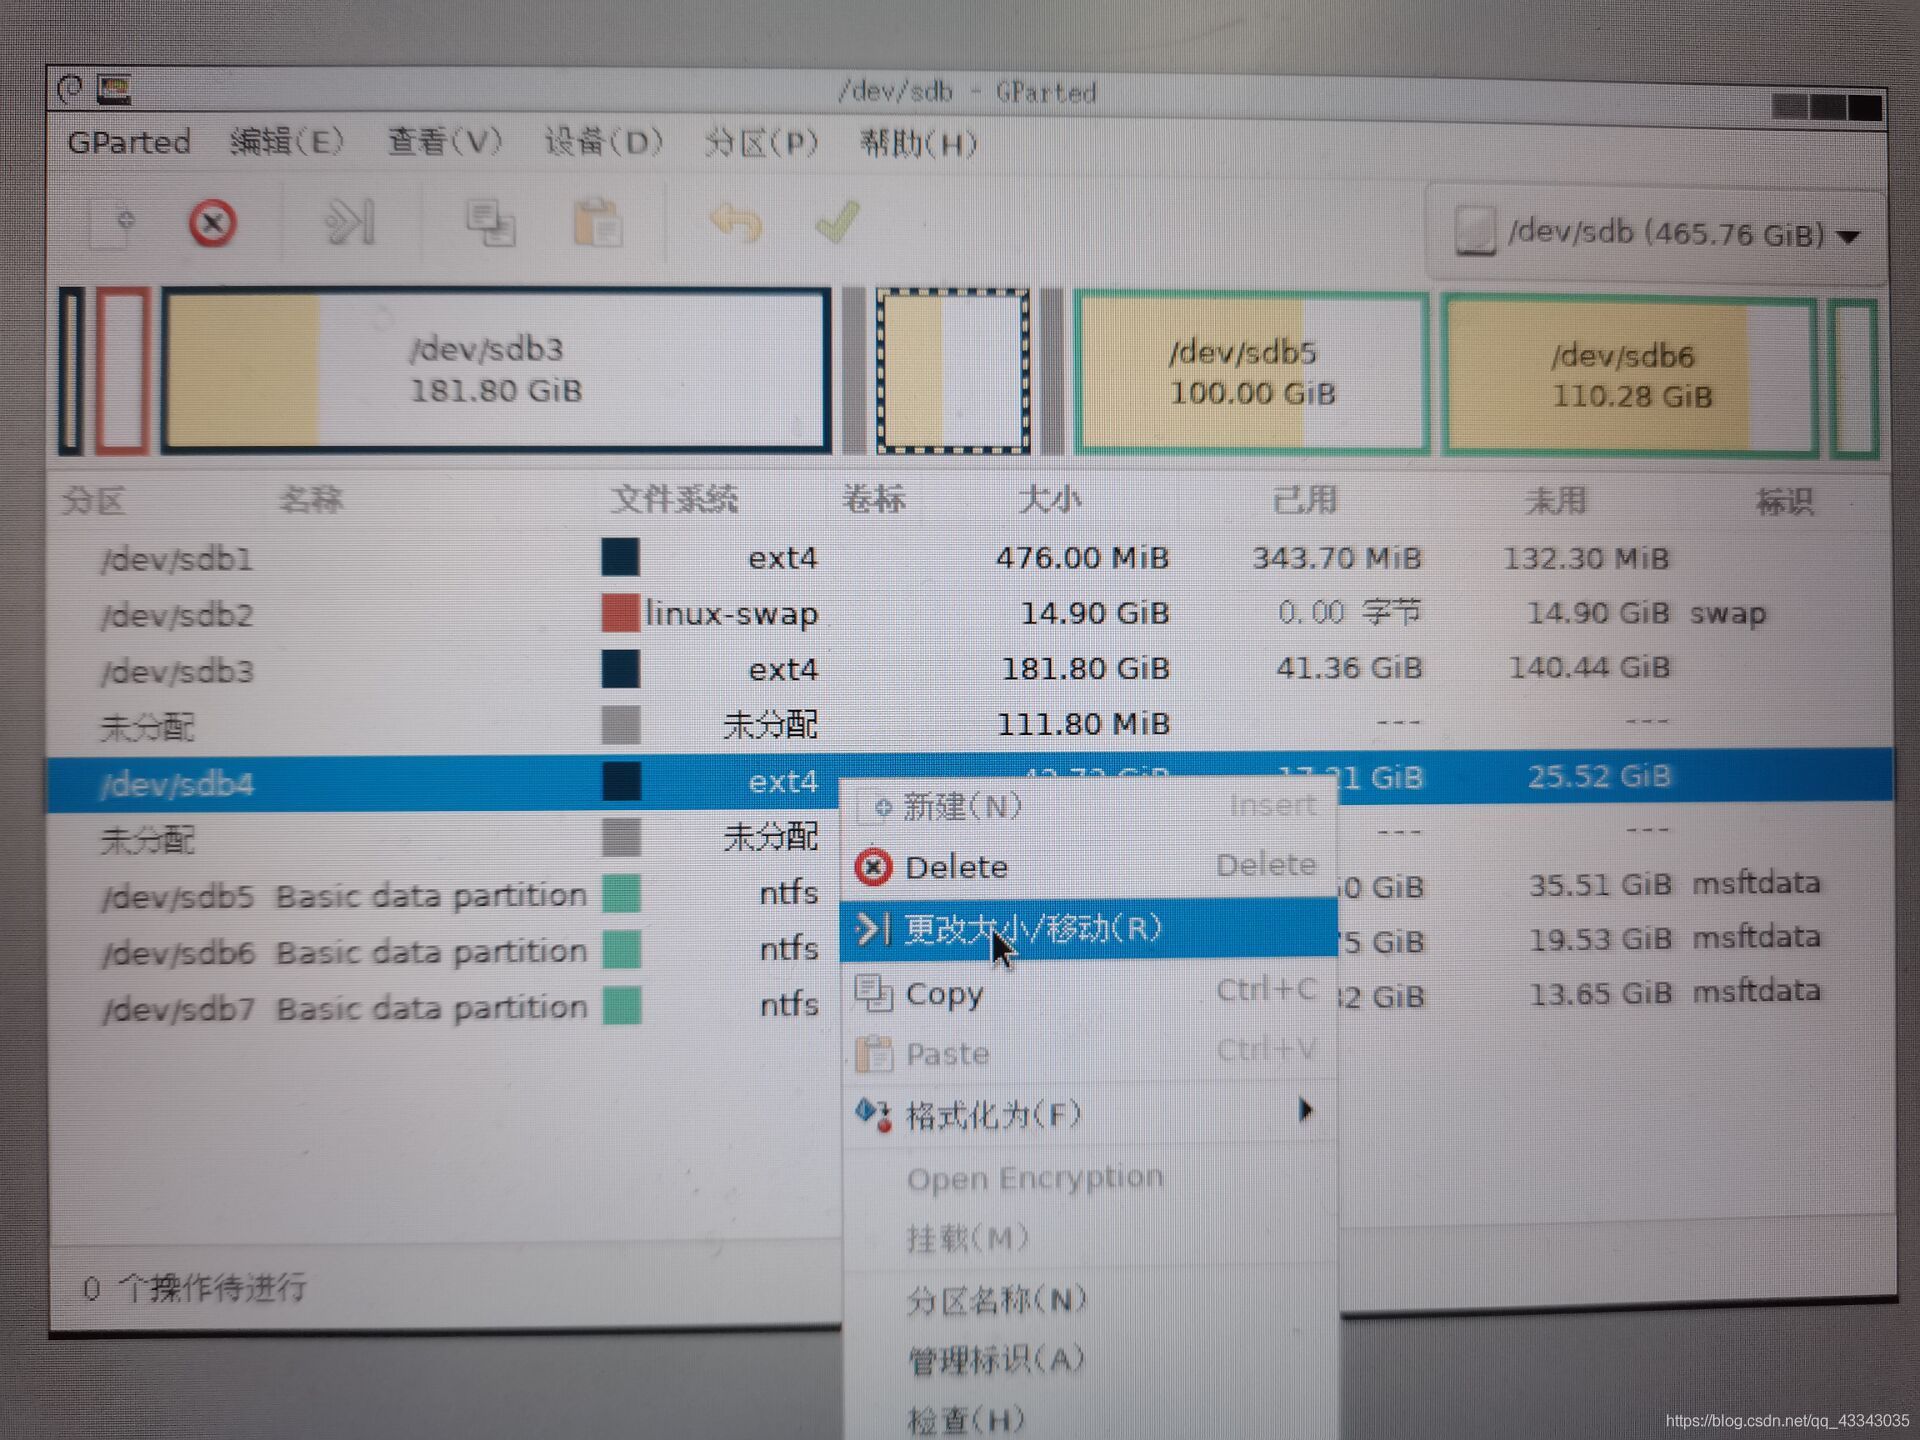
Task: Choose 检查(H) in the context menu
Action: click(x=1089, y=1418)
